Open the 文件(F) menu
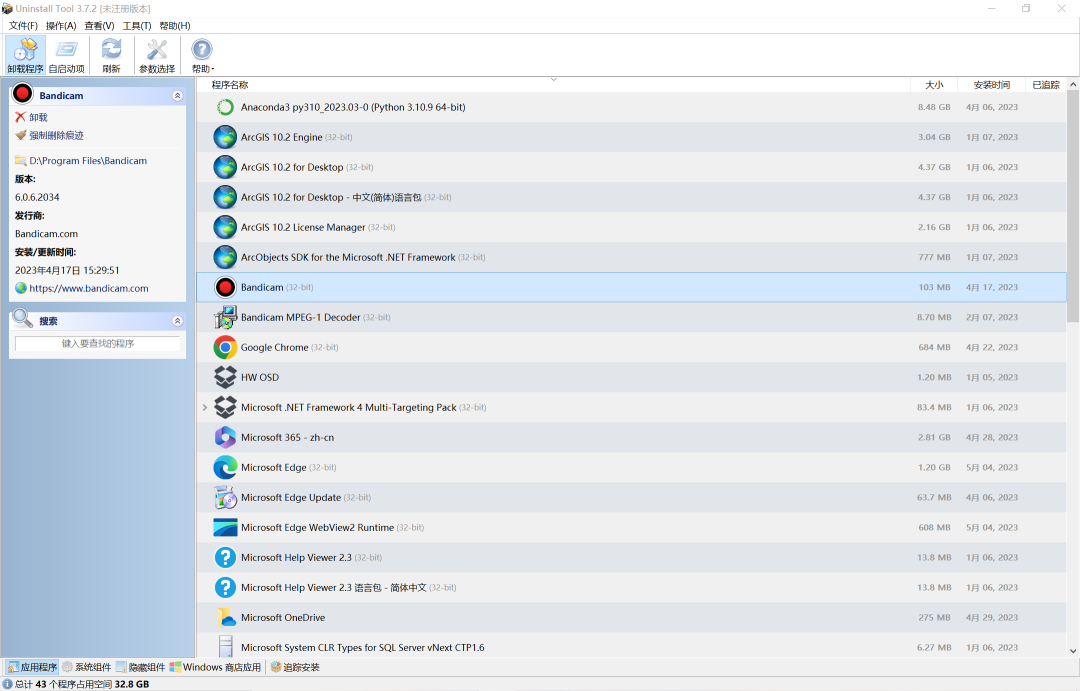 tap(23, 25)
